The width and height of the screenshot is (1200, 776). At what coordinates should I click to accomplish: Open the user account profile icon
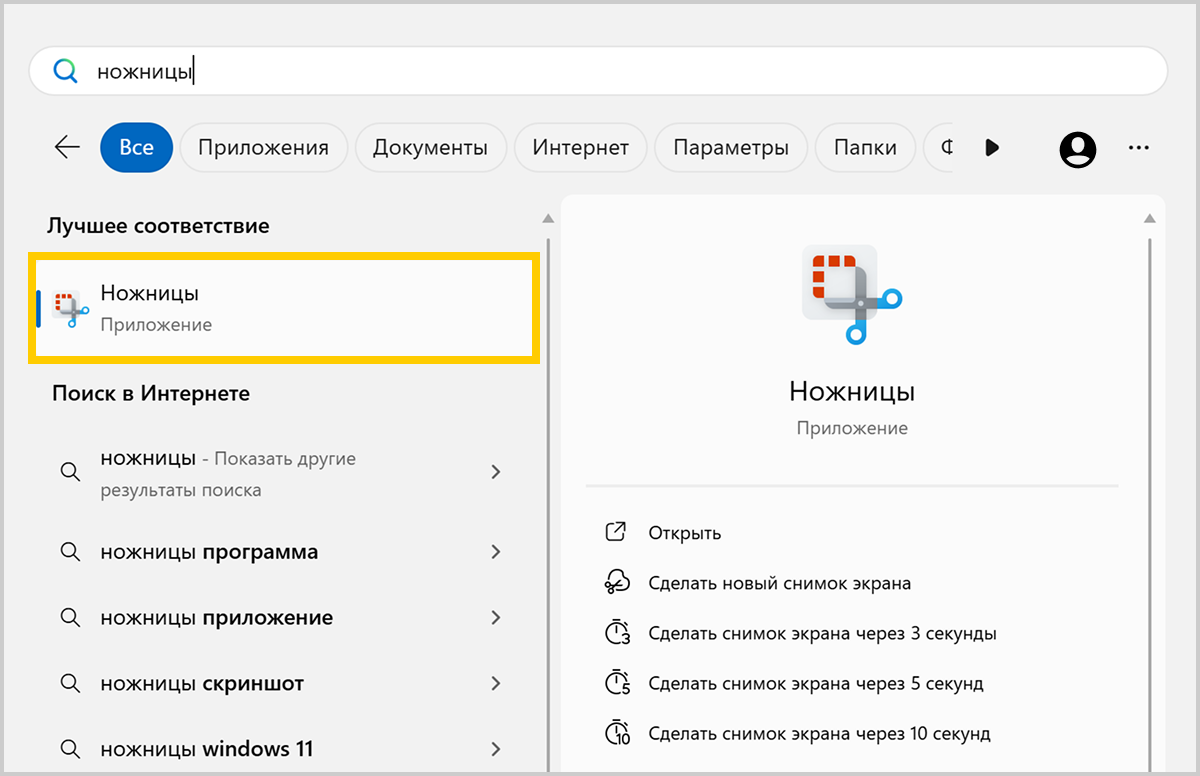[x=1077, y=149]
